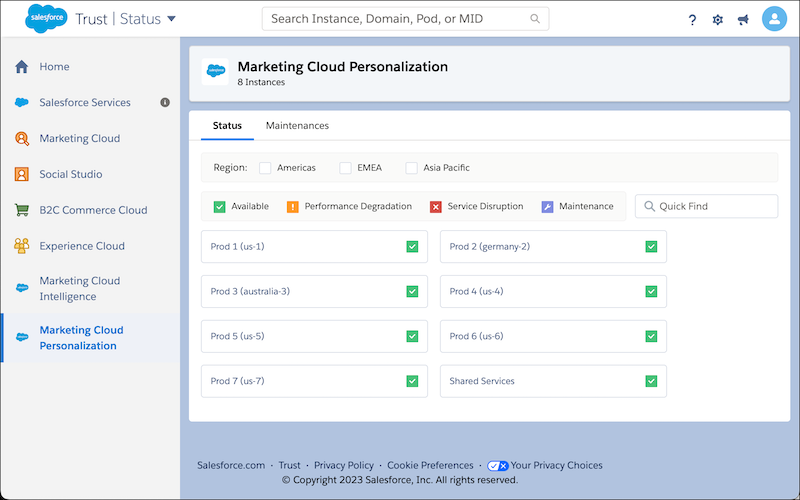The width and height of the screenshot is (800, 500).
Task: Open the Prod 4 (us-4) instance
Action: (x=553, y=291)
